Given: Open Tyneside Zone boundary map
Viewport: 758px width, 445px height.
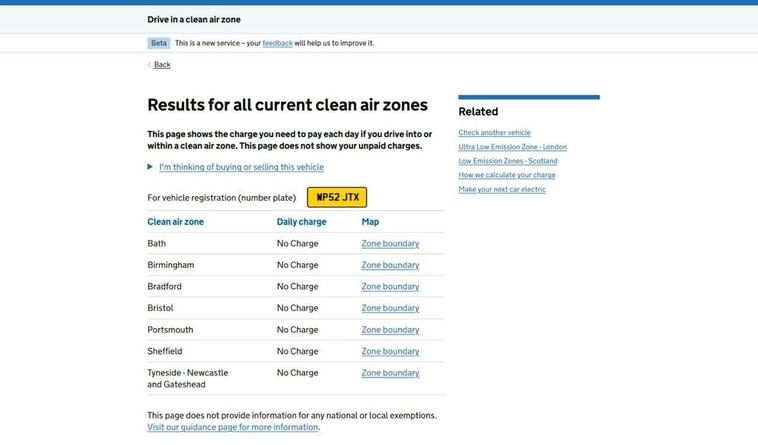Looking at the screenshot, I should coord(390,373).
